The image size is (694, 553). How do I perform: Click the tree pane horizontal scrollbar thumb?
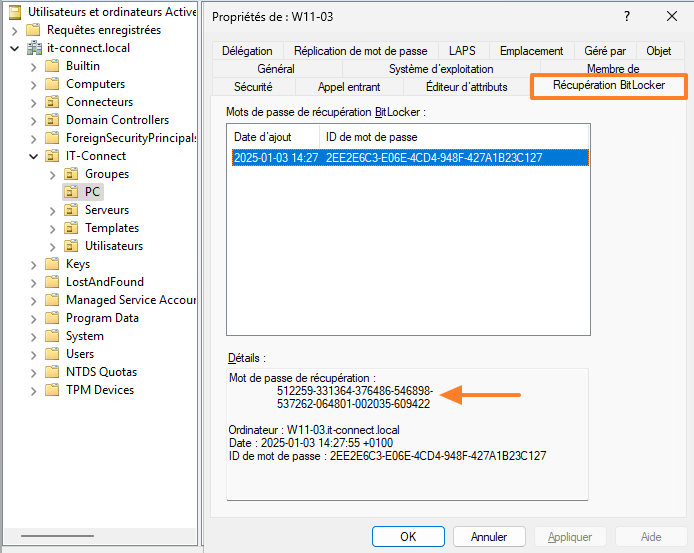58,536
